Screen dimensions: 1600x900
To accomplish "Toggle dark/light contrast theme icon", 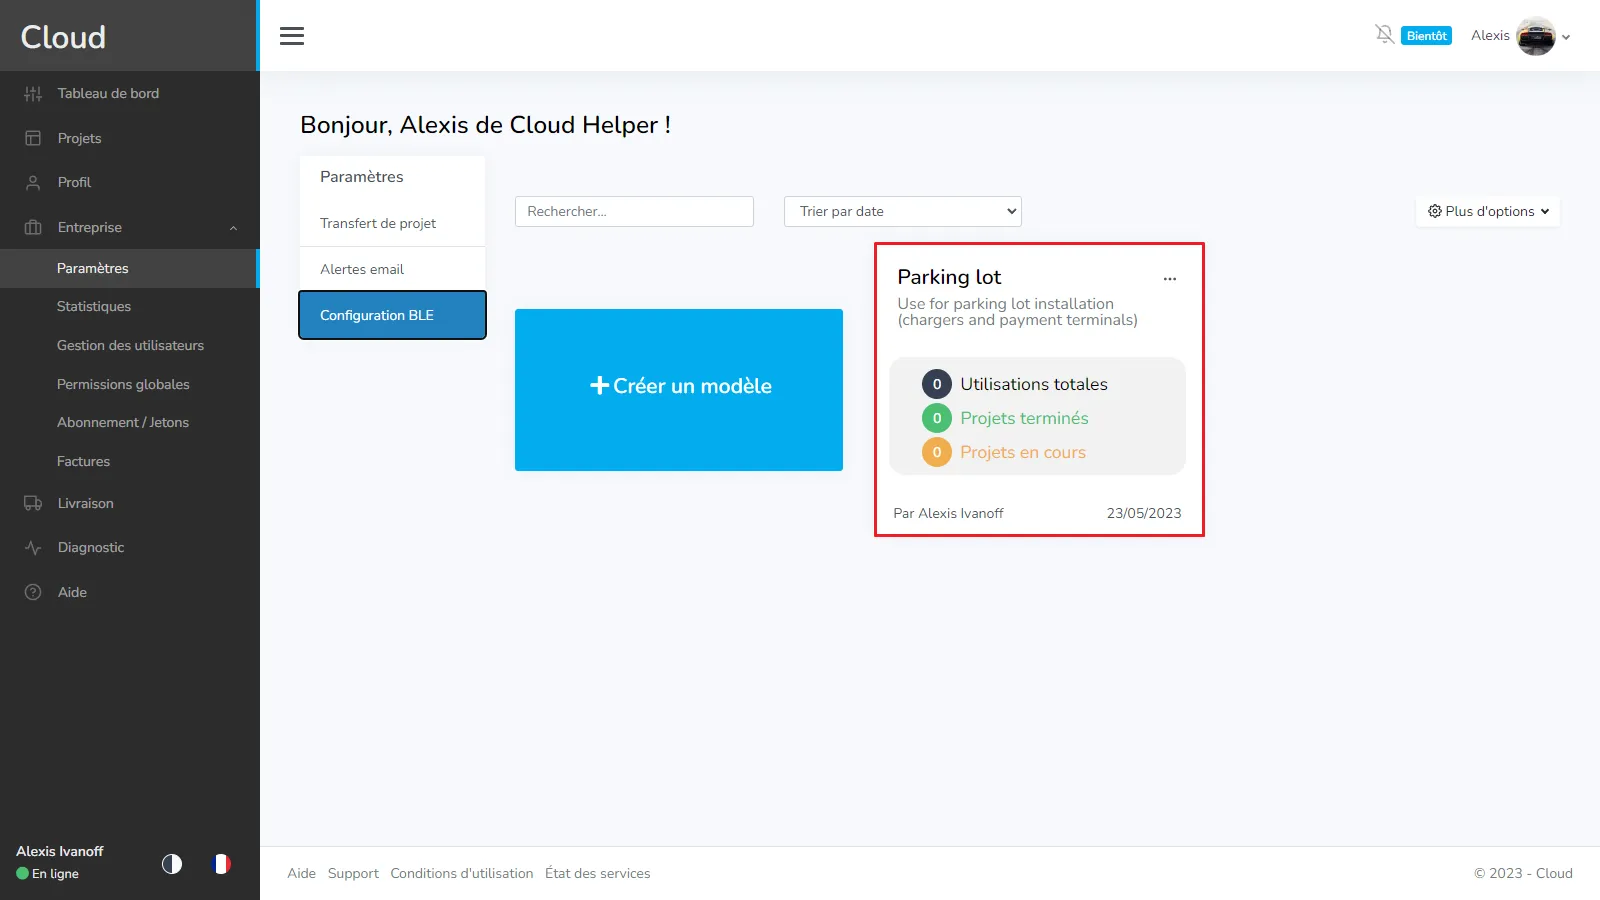I will (172, 863).
